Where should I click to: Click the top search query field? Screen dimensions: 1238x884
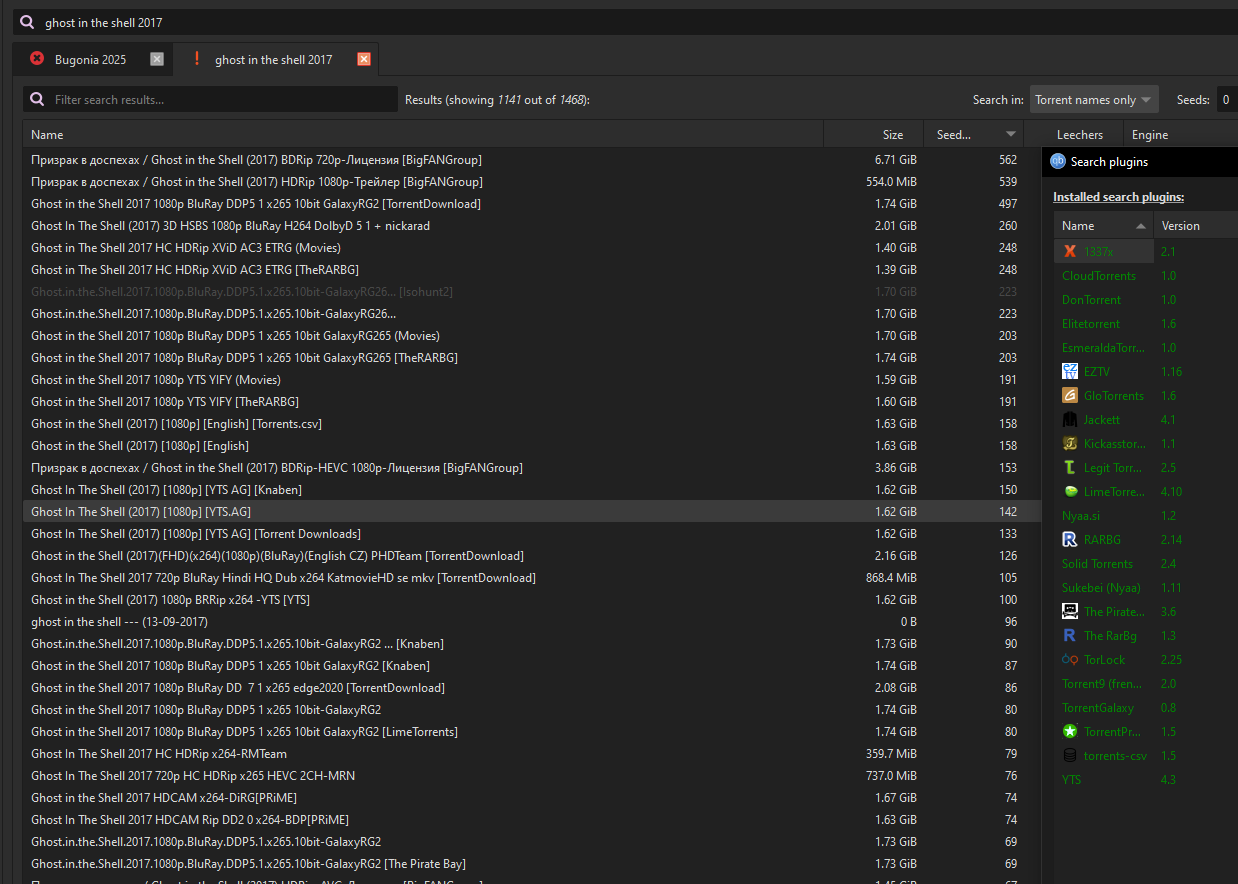pyautogui.click(x=624, y=22)
